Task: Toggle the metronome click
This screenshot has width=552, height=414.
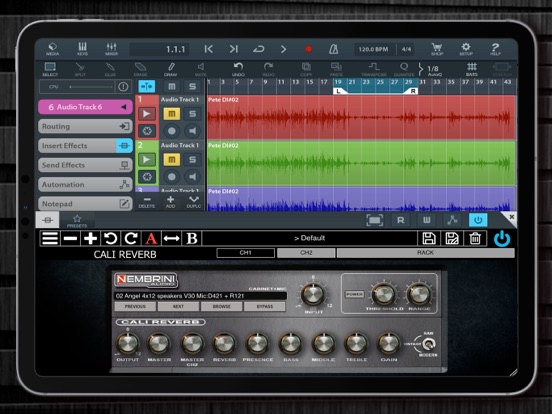Action: [333, 49]
